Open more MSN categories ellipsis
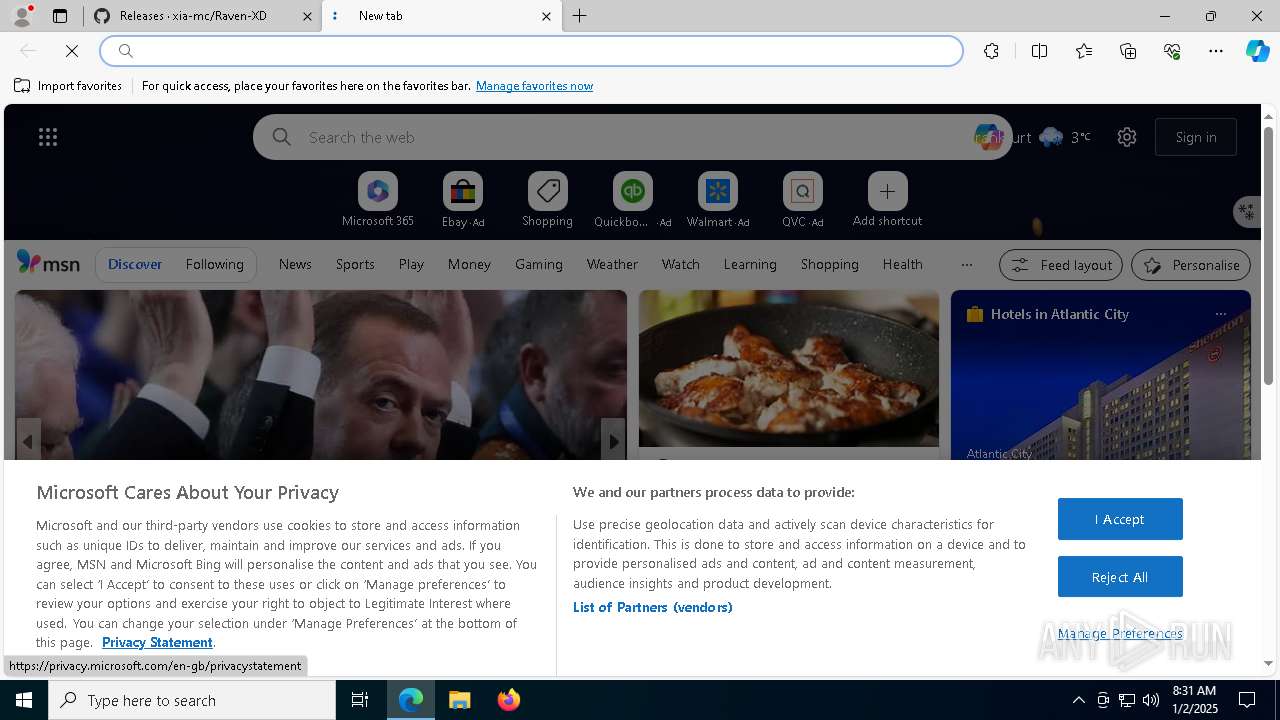This screenshot has height=720, width=1280. [x=966, y=264]
